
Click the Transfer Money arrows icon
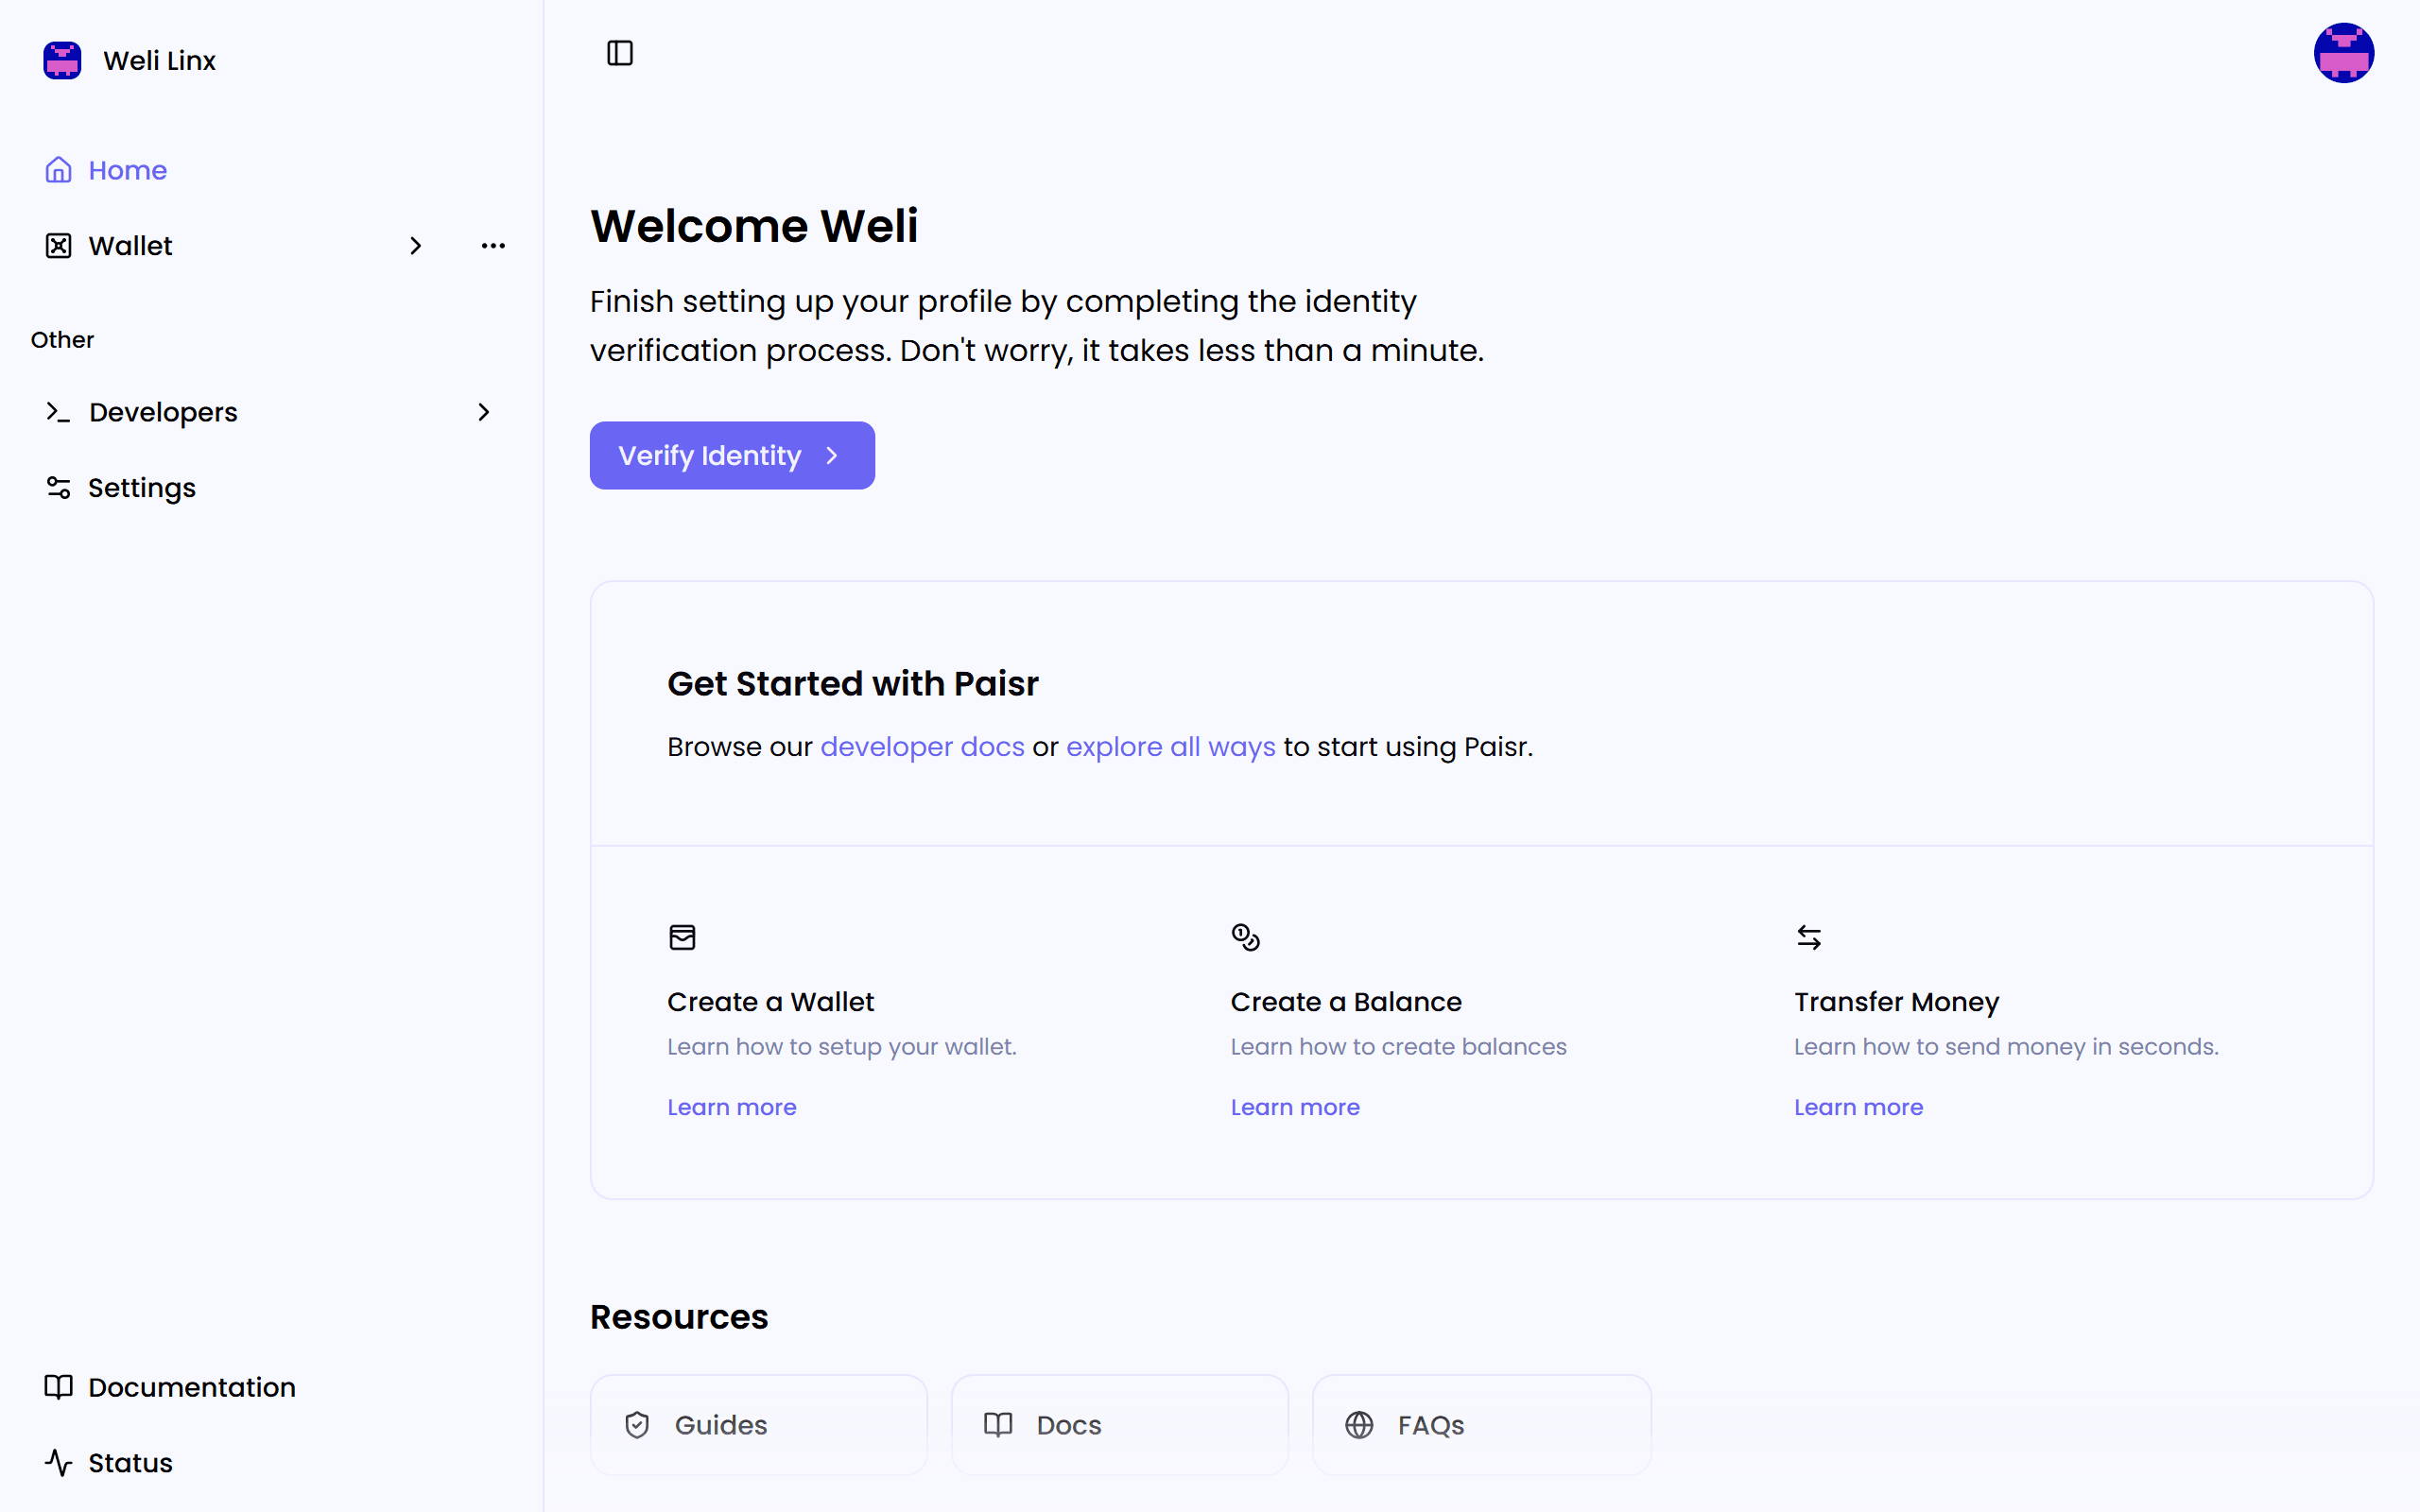click(1808, 937)
